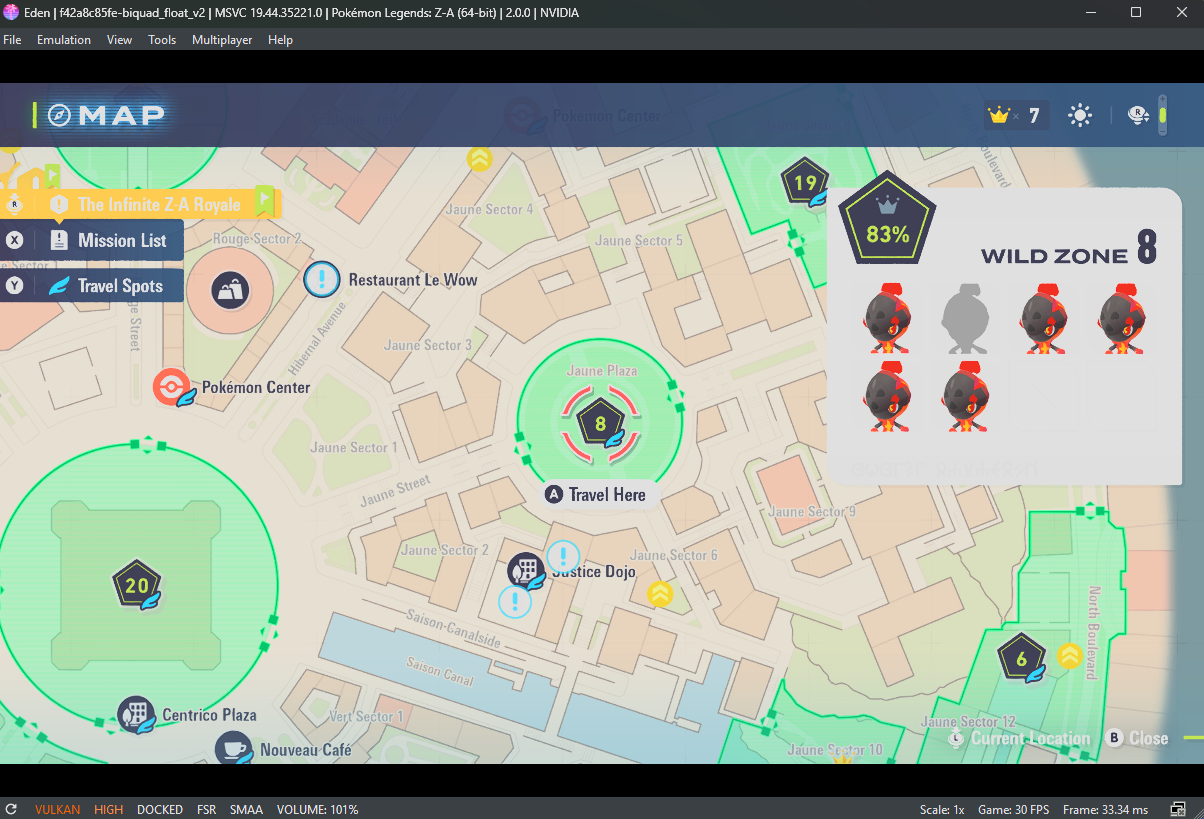This screenshot has width=1204, height=819.
Task: Click the VOLUME: 101% status entry
Action: coord(317,809)
